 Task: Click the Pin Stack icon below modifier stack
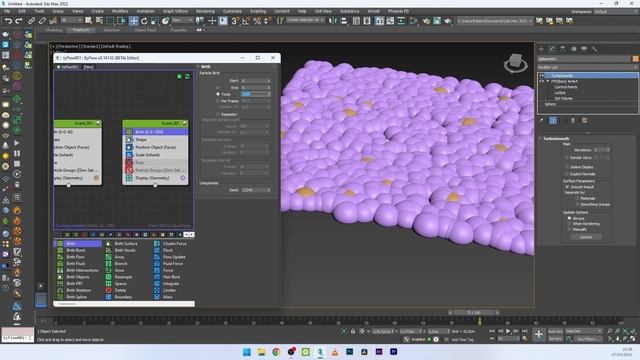542,120
